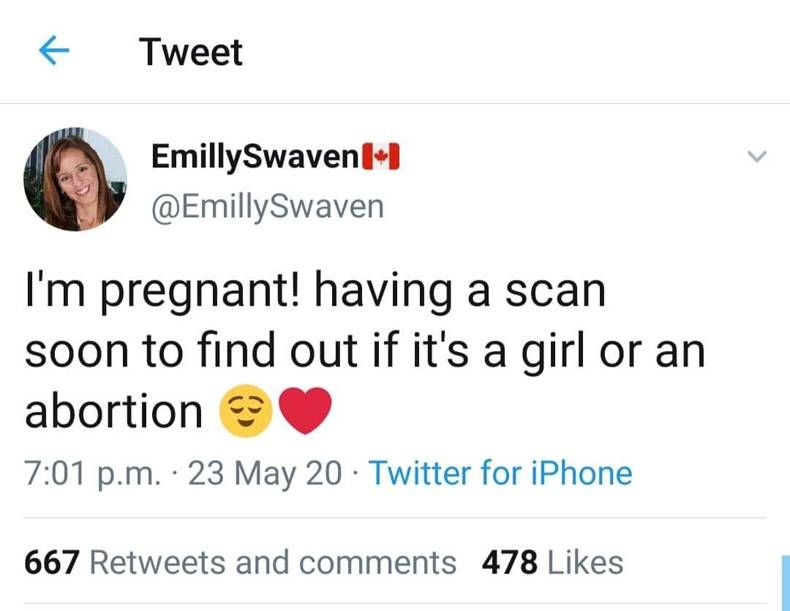Click the 23 May 20 date
The height and width of the screenshot is (611, 790).
(x=265, y=473)
